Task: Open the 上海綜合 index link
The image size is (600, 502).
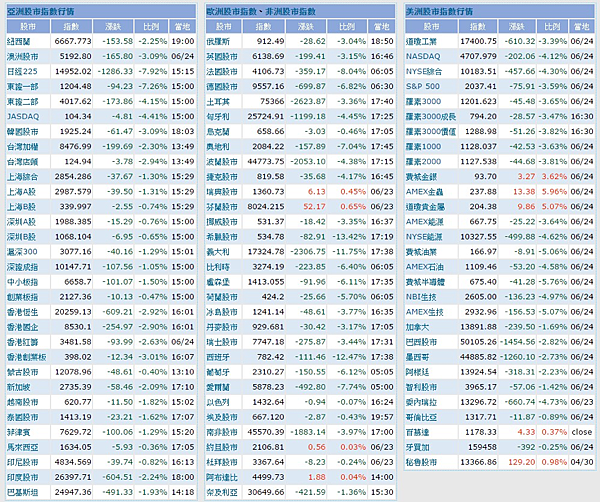Action: [23, 177]
